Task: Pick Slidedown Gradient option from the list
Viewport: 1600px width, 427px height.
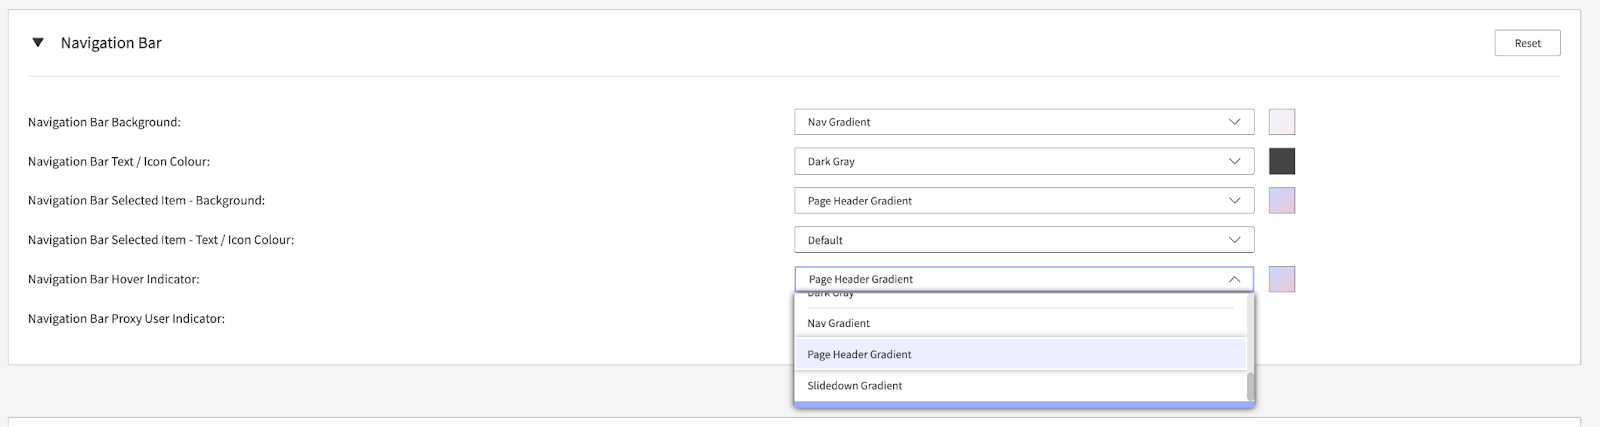Action: click(855, 385)
